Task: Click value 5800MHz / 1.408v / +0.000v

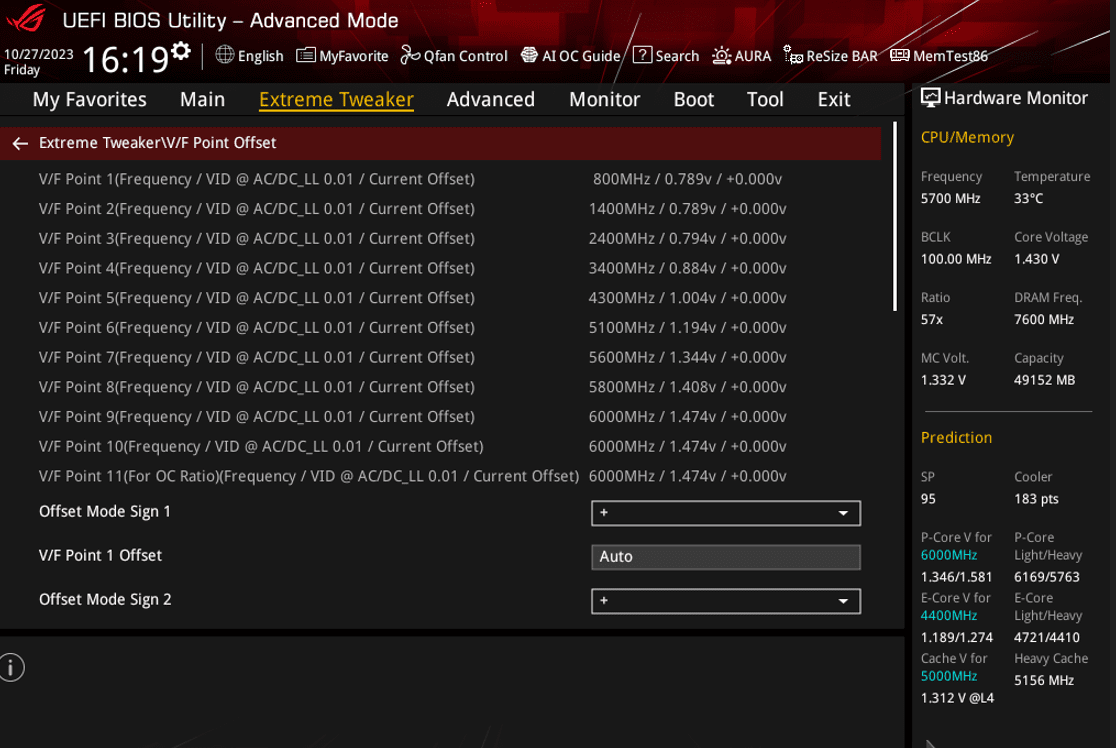Action: click(x=688, y=387)
